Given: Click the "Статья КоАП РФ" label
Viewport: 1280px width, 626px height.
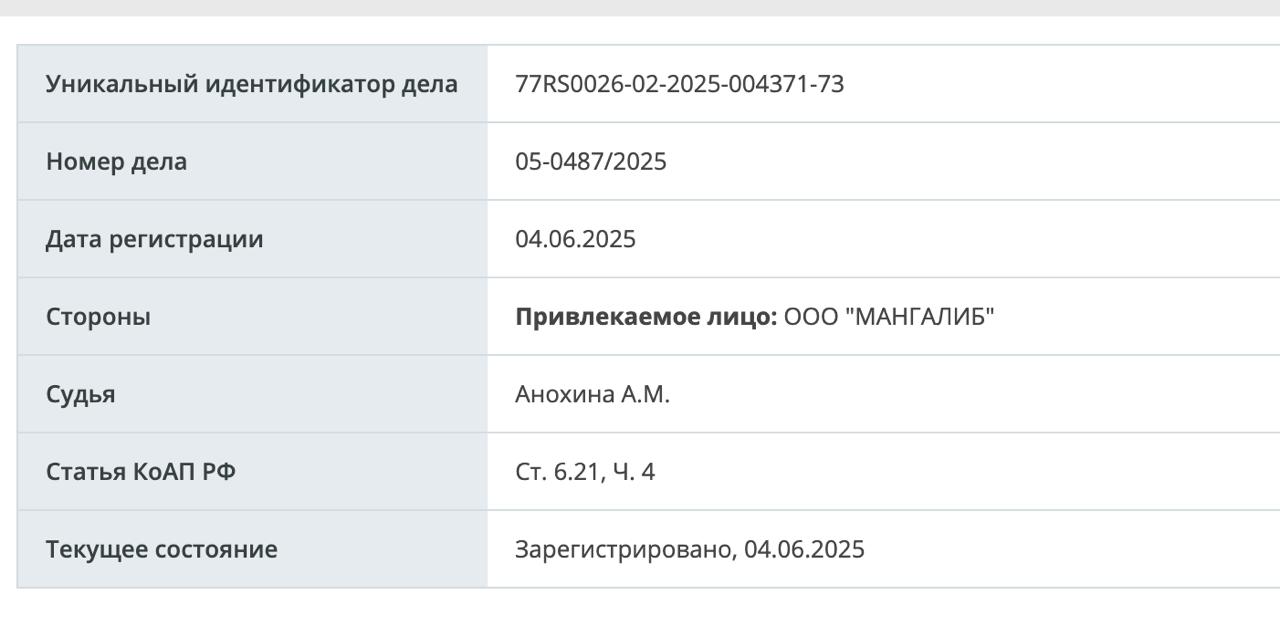Looking at the screenshot, I should click(140, 471).
